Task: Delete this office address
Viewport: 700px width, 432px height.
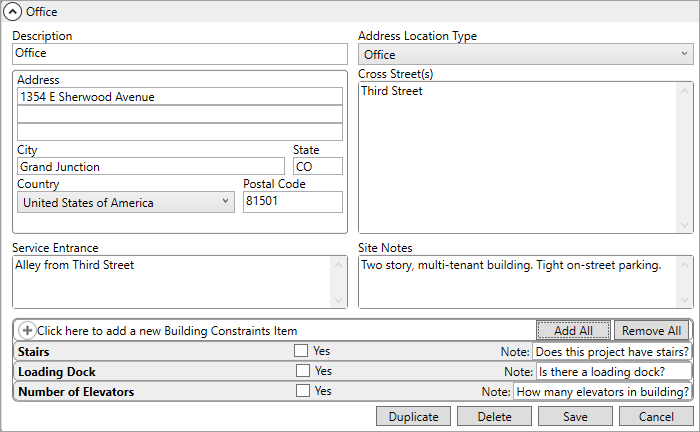Action: (494, 416)
